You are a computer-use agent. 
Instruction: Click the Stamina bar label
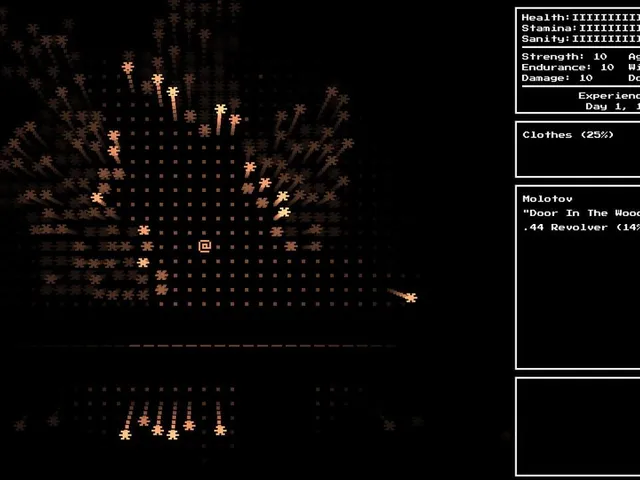coord(549,28)
